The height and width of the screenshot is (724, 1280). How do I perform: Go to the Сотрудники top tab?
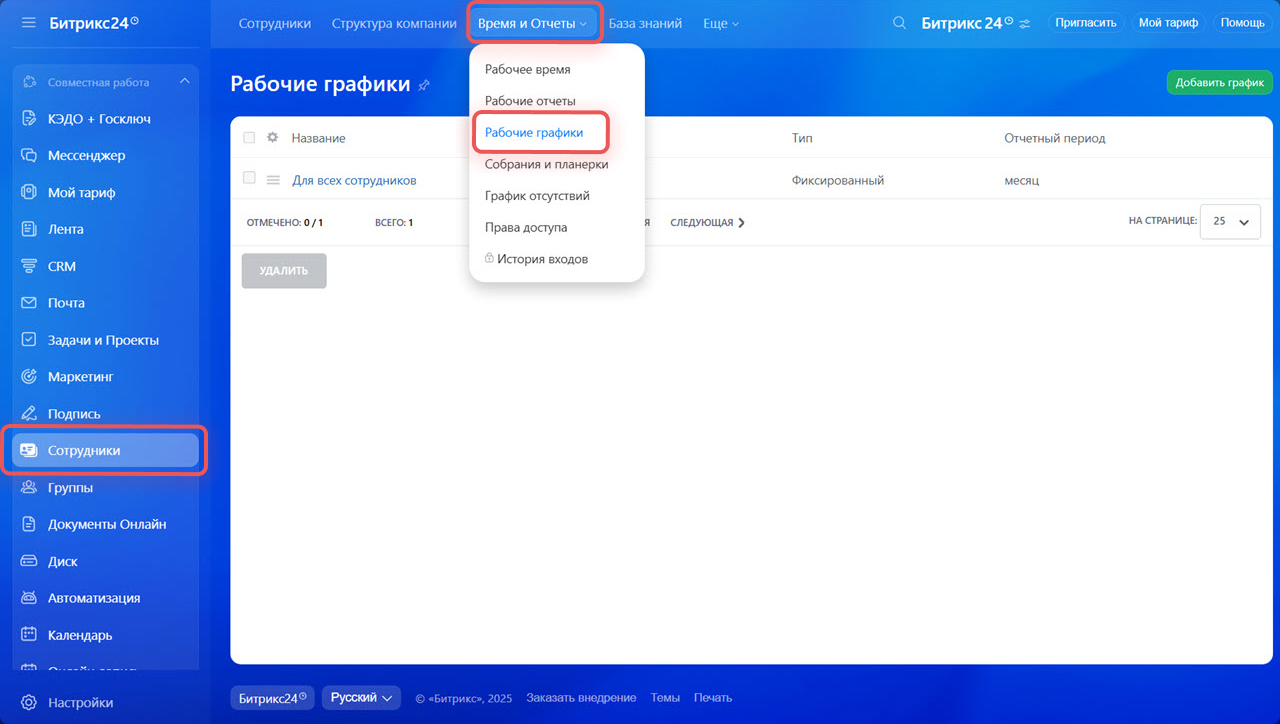coord(275,23)
